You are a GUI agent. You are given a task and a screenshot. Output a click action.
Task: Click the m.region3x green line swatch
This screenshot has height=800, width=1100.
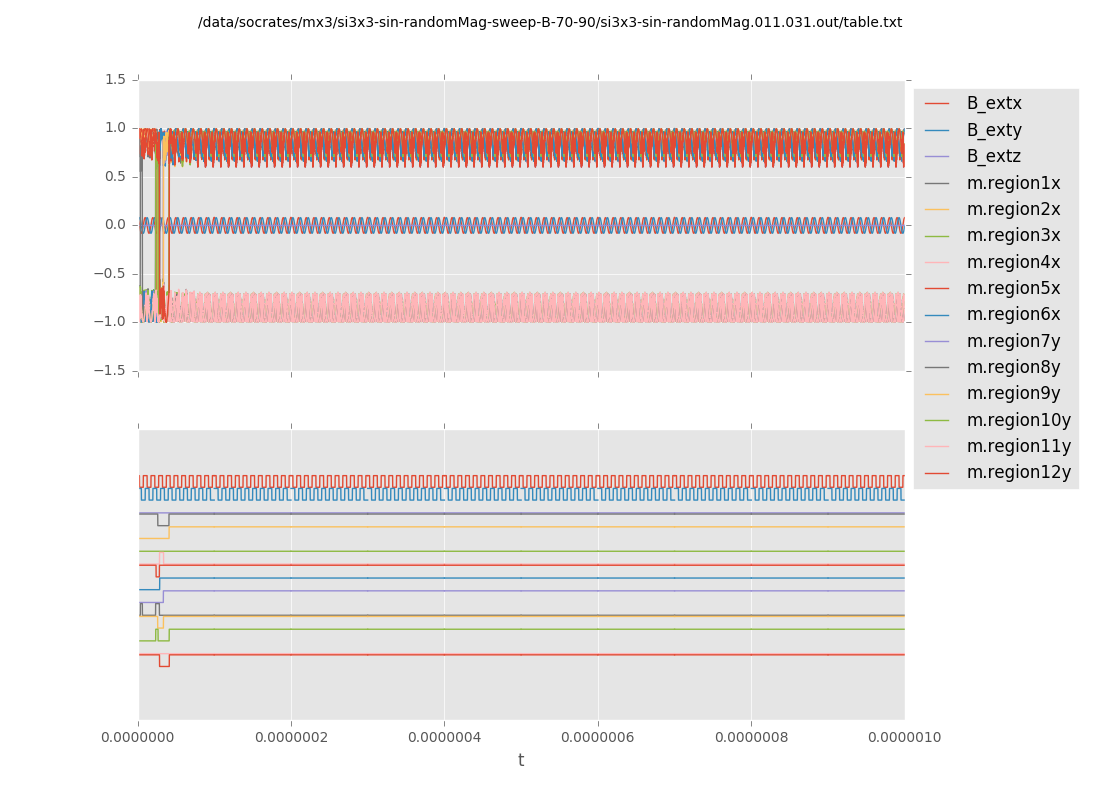(937, 236)
